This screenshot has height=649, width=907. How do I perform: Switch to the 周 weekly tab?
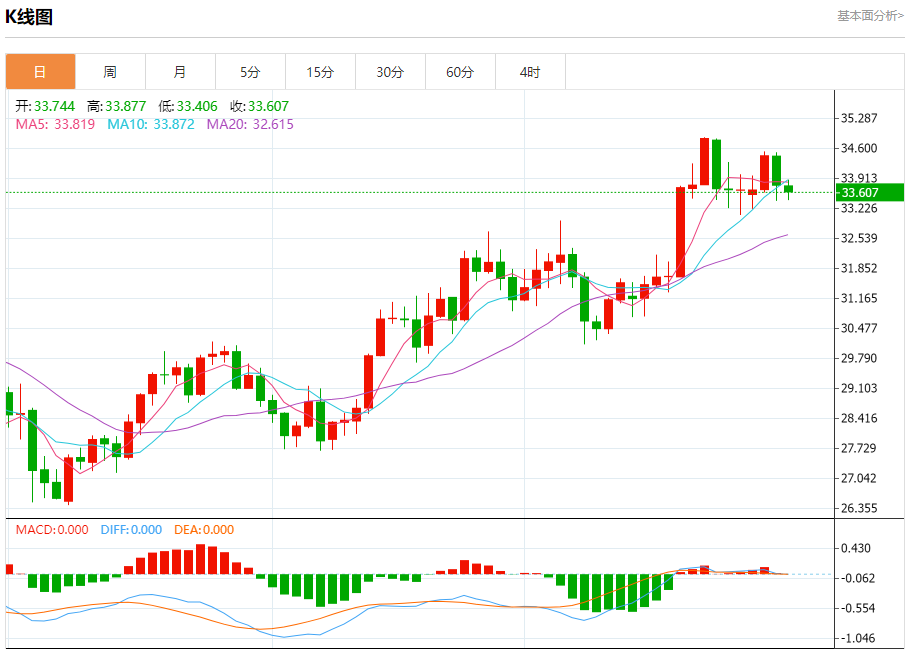pos(110,72)
